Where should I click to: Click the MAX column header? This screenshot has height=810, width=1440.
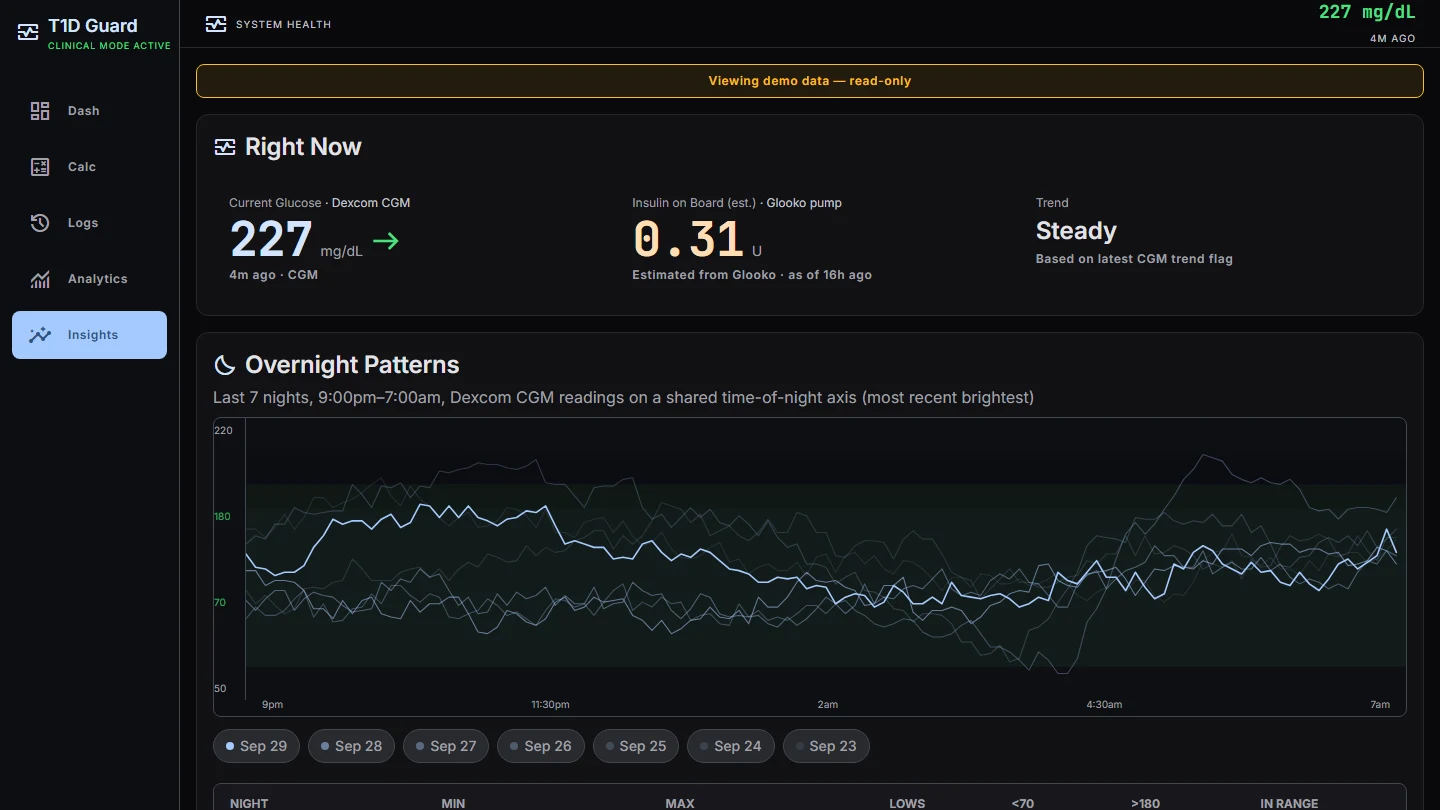tap(680, 804)
